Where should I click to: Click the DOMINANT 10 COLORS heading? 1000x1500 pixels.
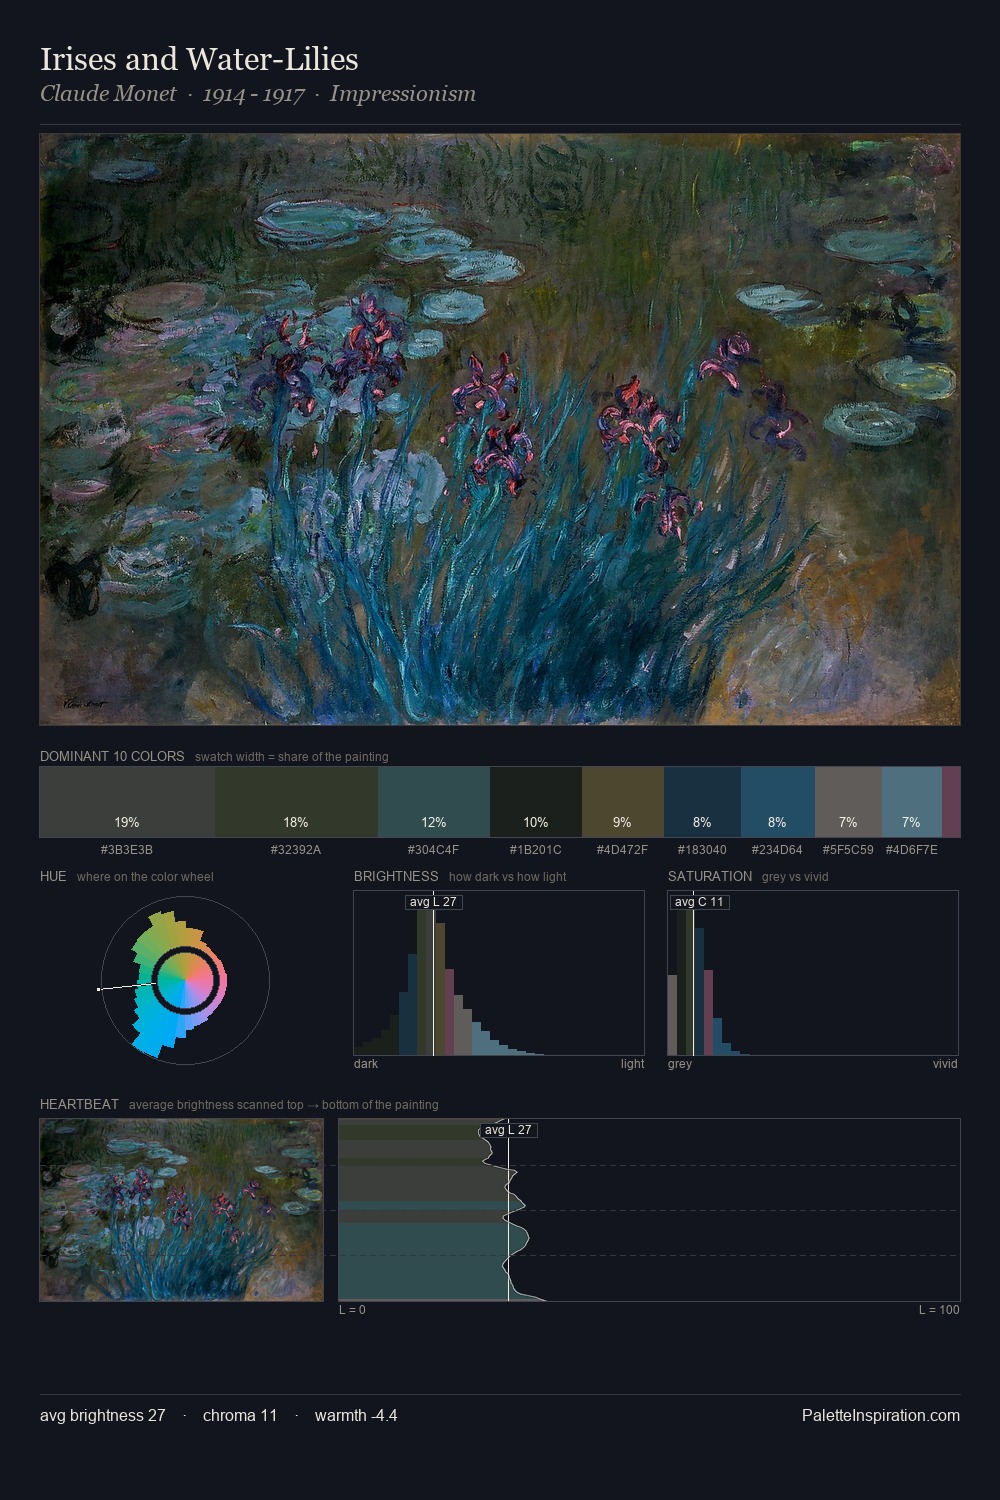click(x=112, y=756)
